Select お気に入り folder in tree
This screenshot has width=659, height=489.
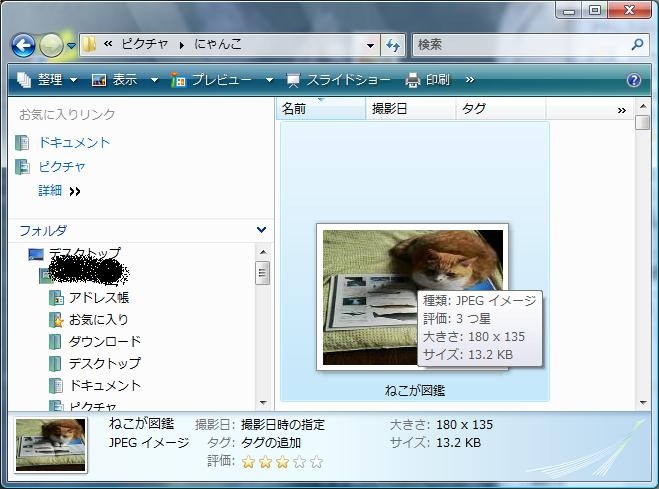tap(99, 320)
